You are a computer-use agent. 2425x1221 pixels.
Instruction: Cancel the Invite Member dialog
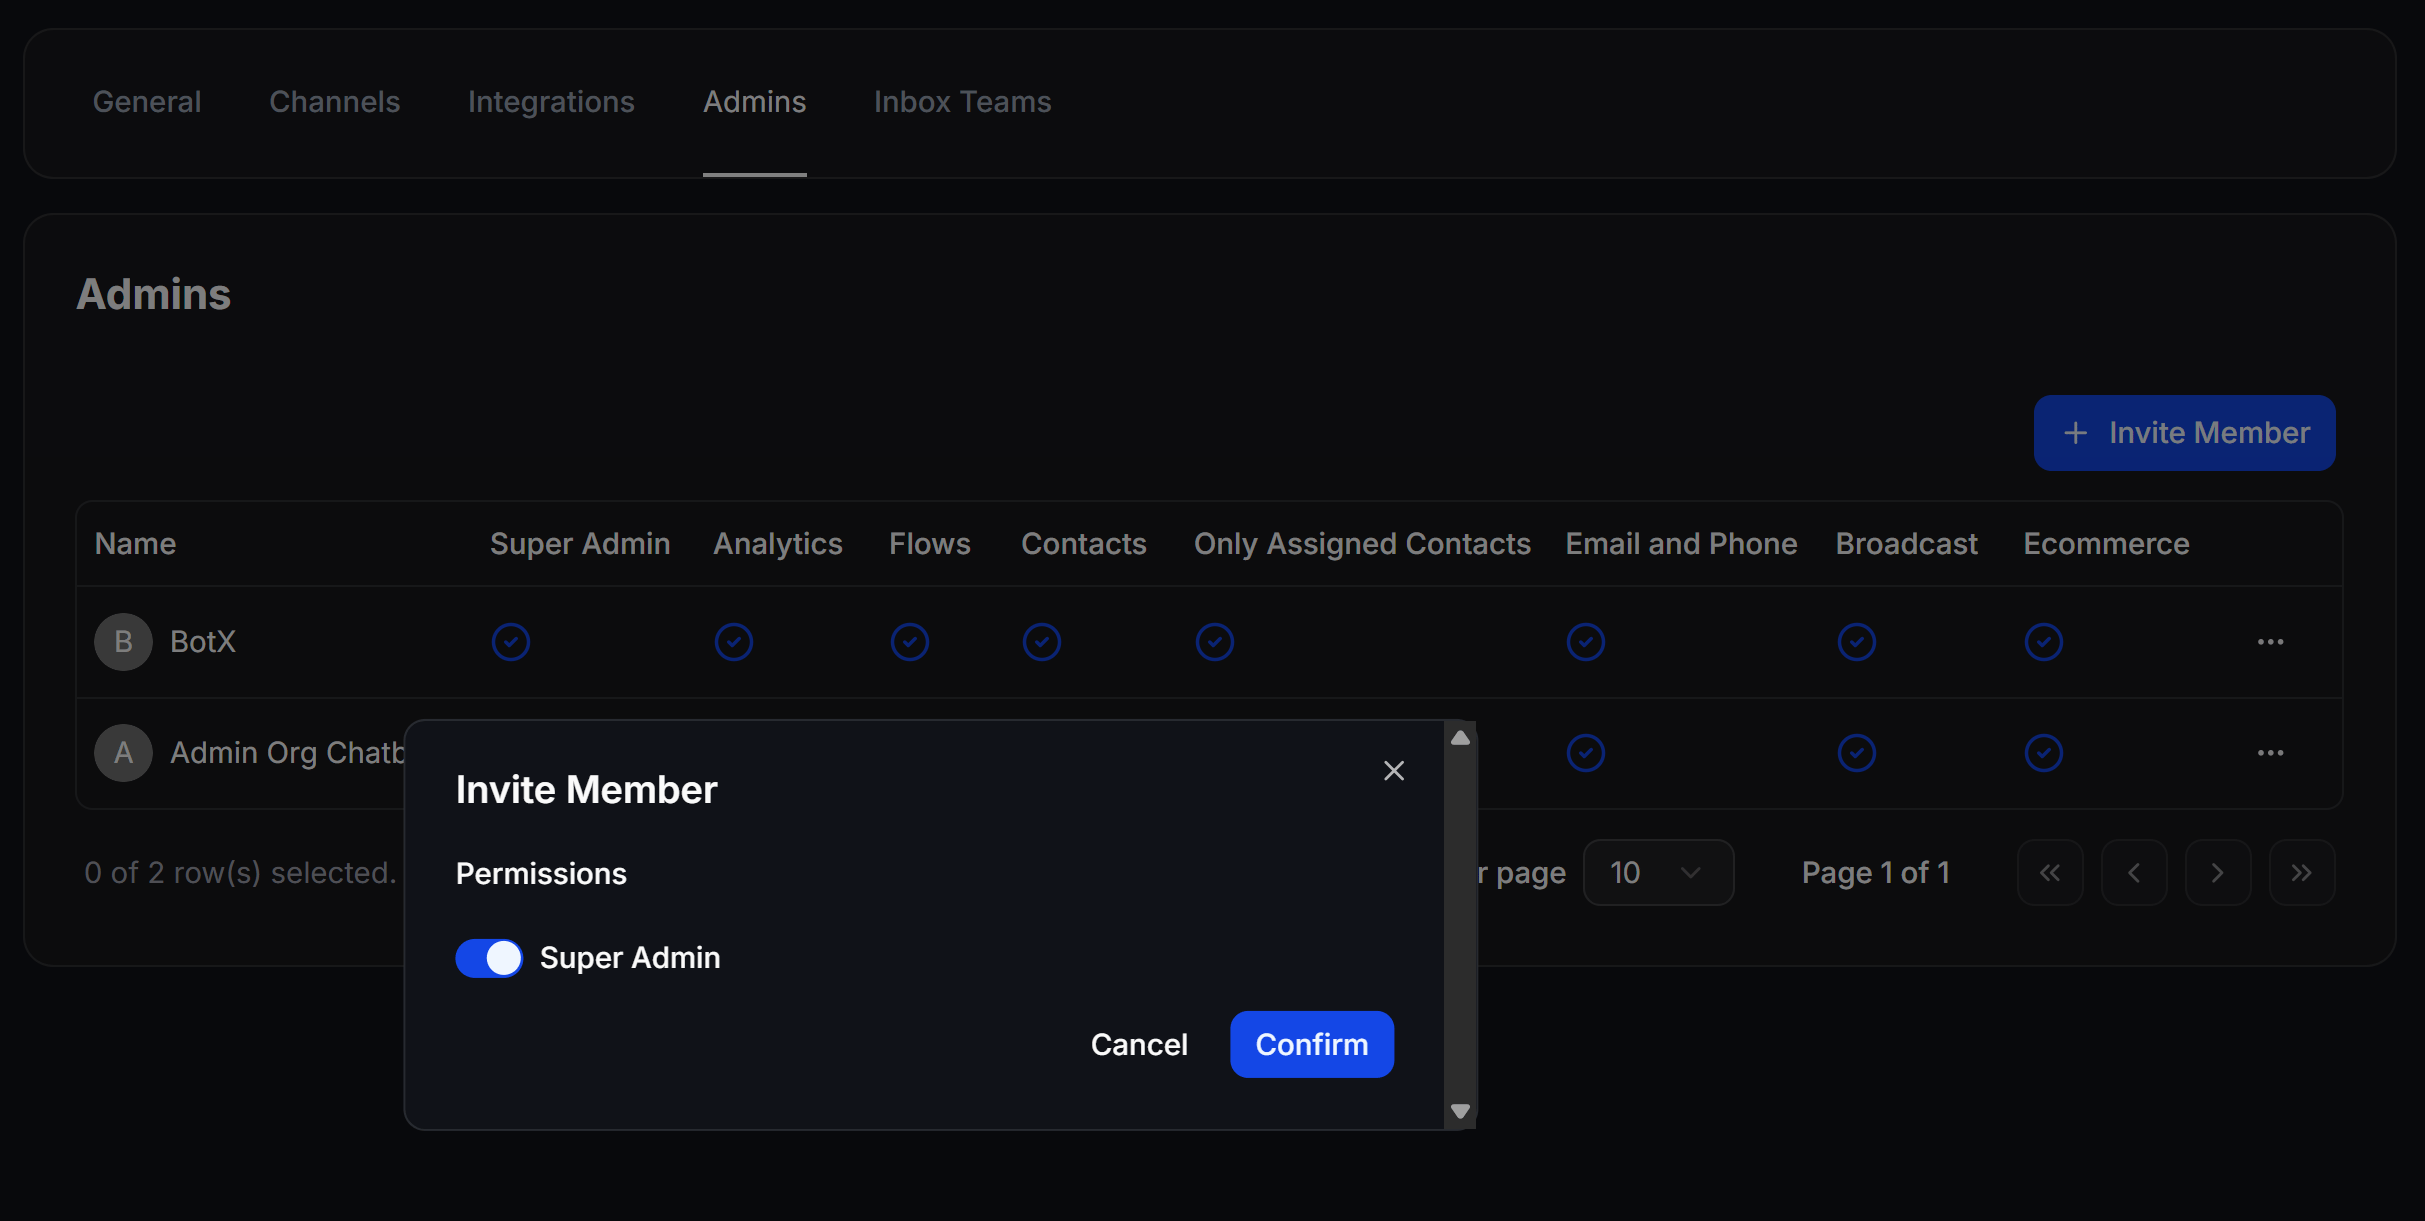tap(1139, 1044)
